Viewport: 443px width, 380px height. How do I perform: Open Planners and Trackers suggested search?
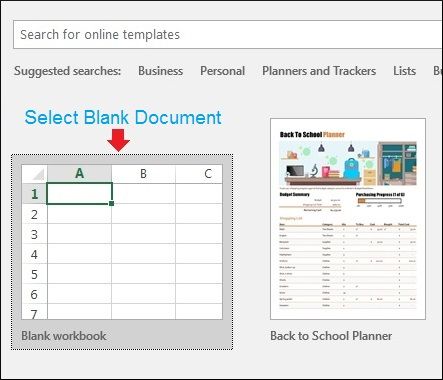click(319, 71)
